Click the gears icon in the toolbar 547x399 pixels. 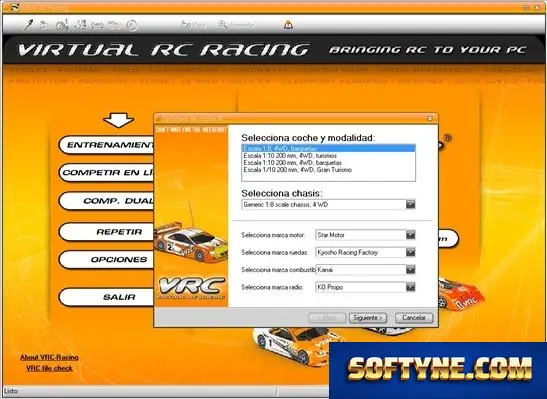(x=62, y=25)
